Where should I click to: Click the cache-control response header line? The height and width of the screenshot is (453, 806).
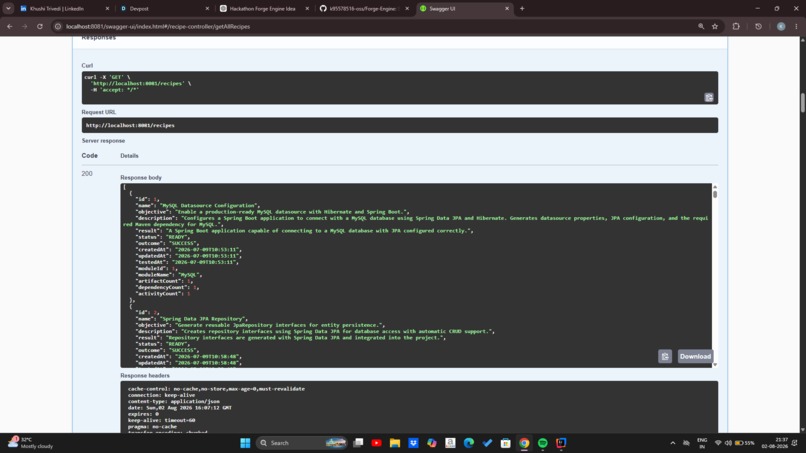216,389
